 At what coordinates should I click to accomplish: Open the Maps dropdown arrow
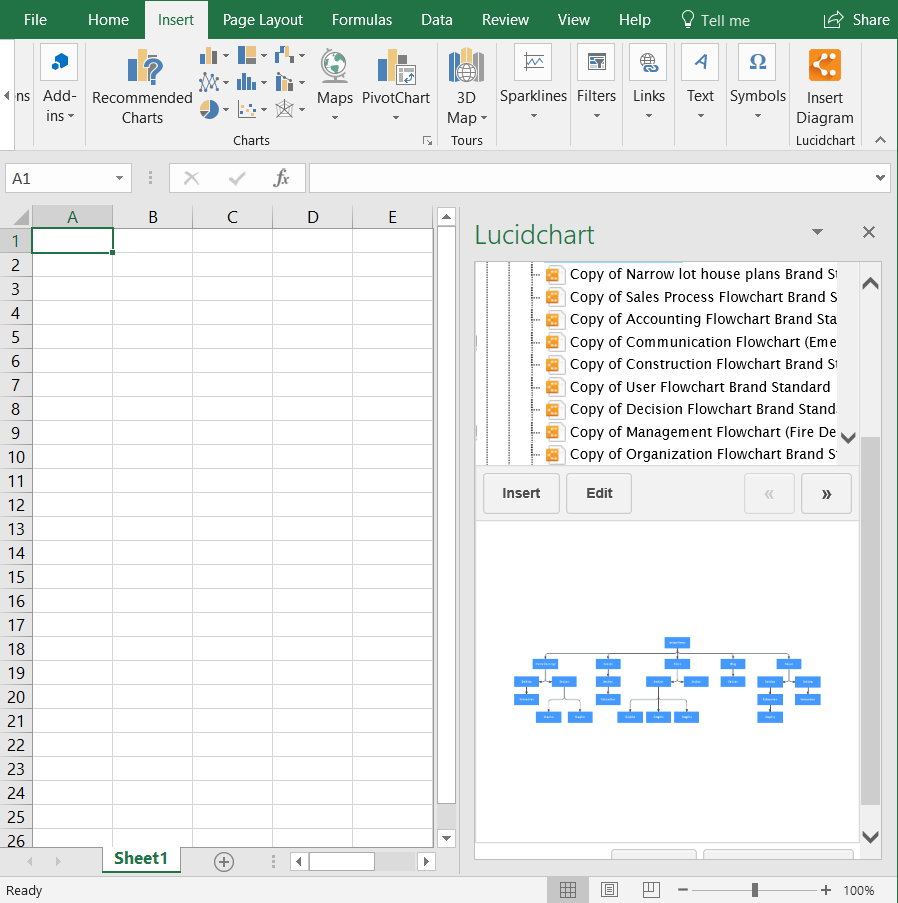click(335, 118)
